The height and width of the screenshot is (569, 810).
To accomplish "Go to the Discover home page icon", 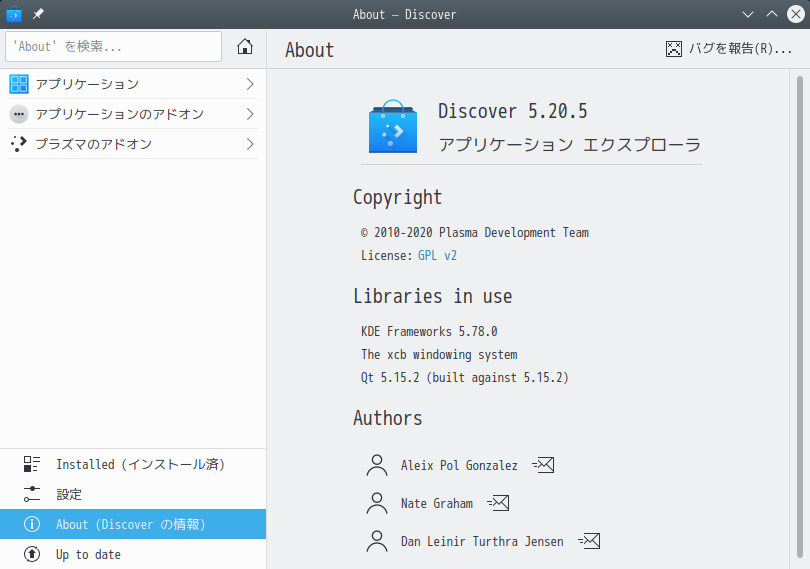I will (245, 47).
